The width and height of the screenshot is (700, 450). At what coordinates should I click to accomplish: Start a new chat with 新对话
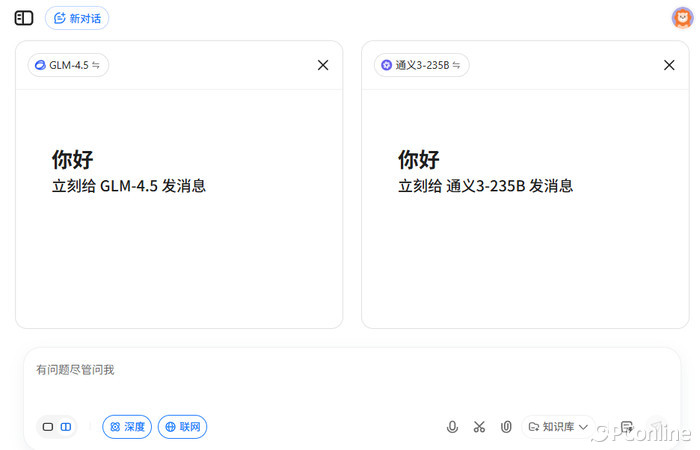(77, 18)
